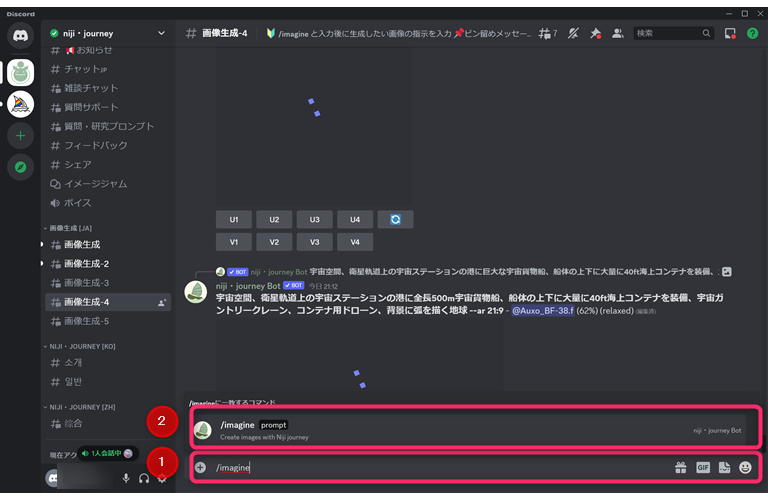Click niji・journey Bot username in message
The image size is (768, 500).
pos(248,286)
